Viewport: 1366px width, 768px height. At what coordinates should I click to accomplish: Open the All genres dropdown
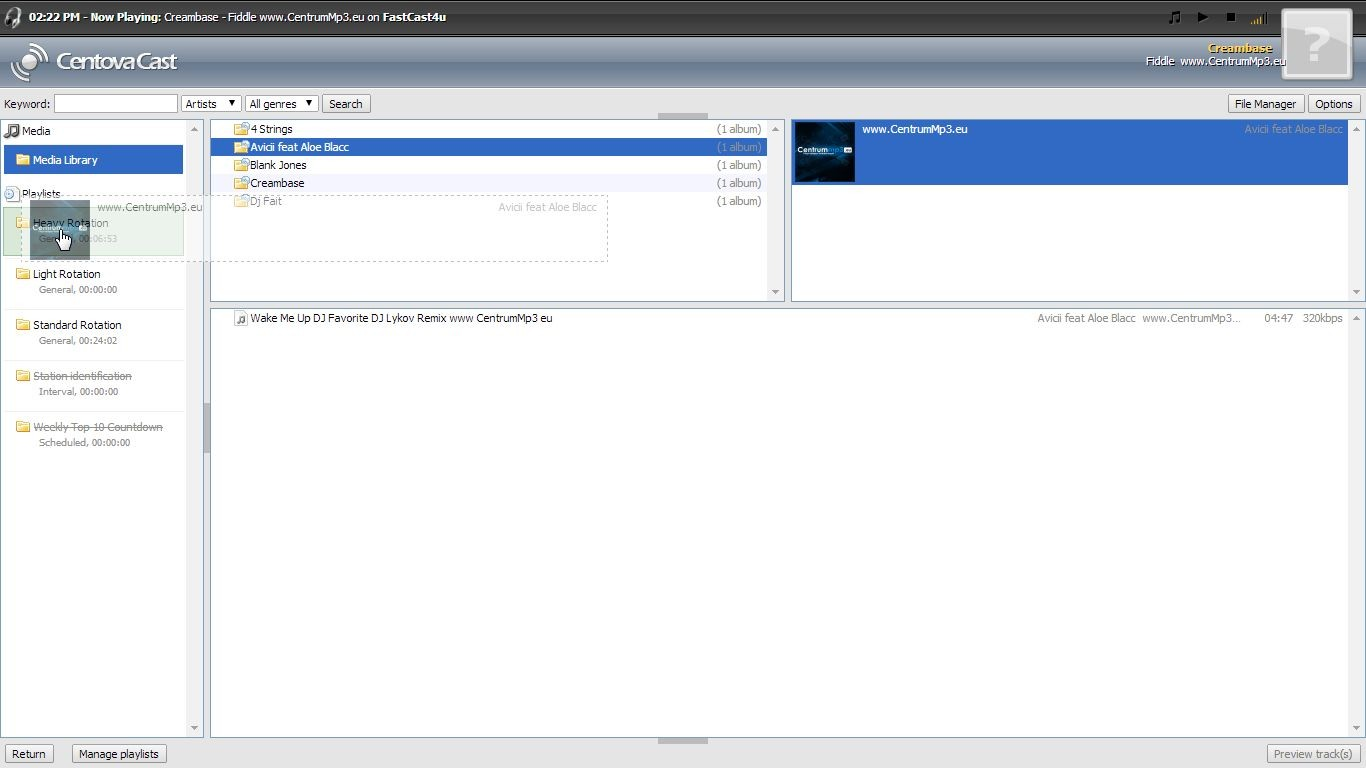point(282,104)
